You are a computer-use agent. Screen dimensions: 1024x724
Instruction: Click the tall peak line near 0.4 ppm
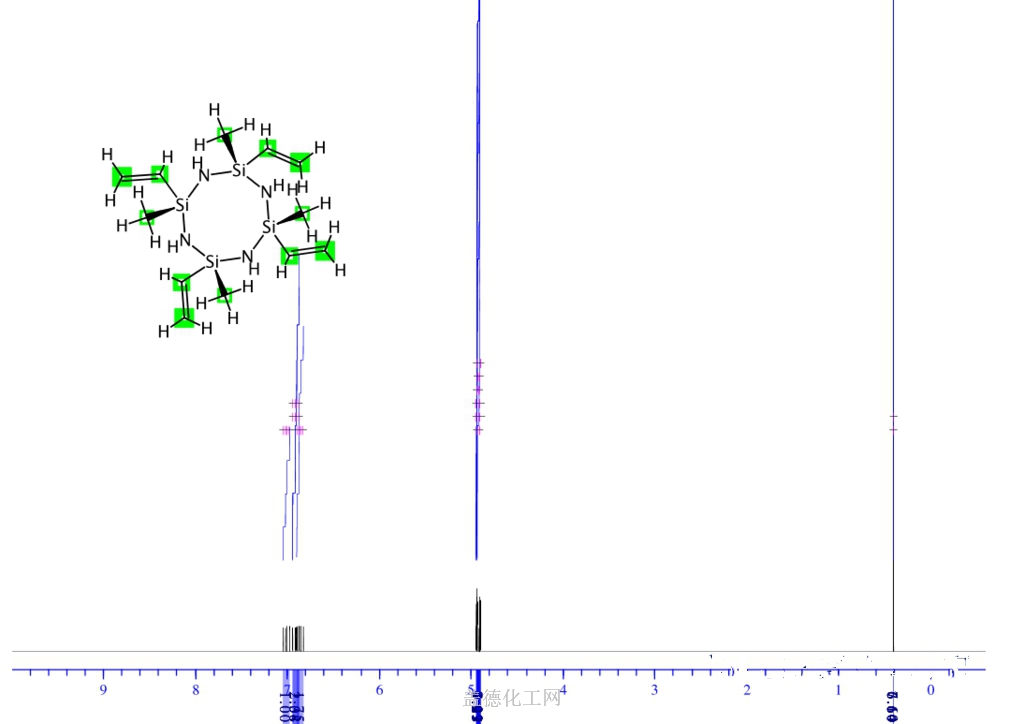[893, 300]
